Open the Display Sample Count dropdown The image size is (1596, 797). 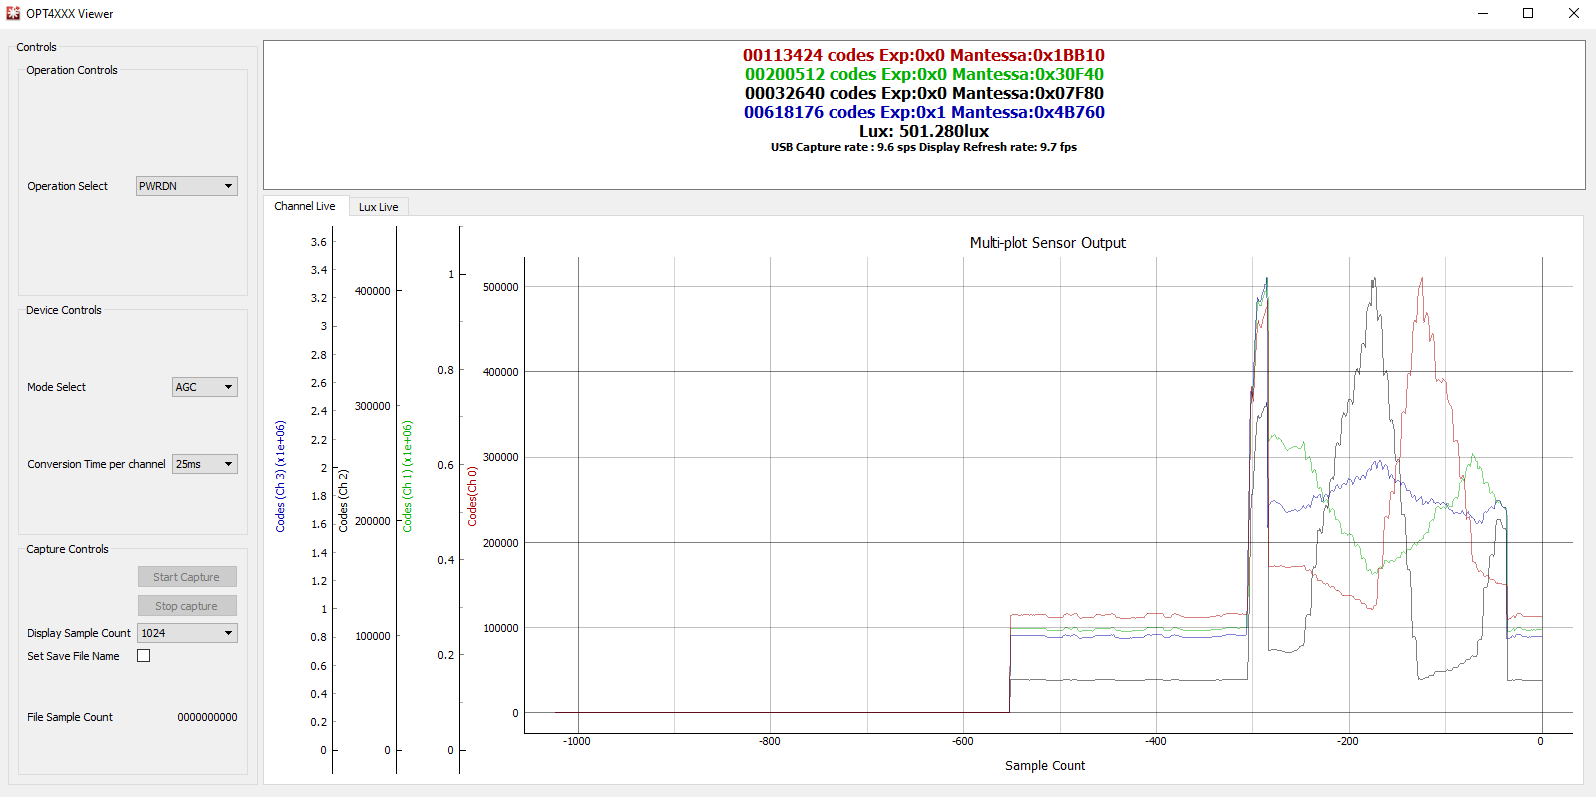[x=187, y=633]
